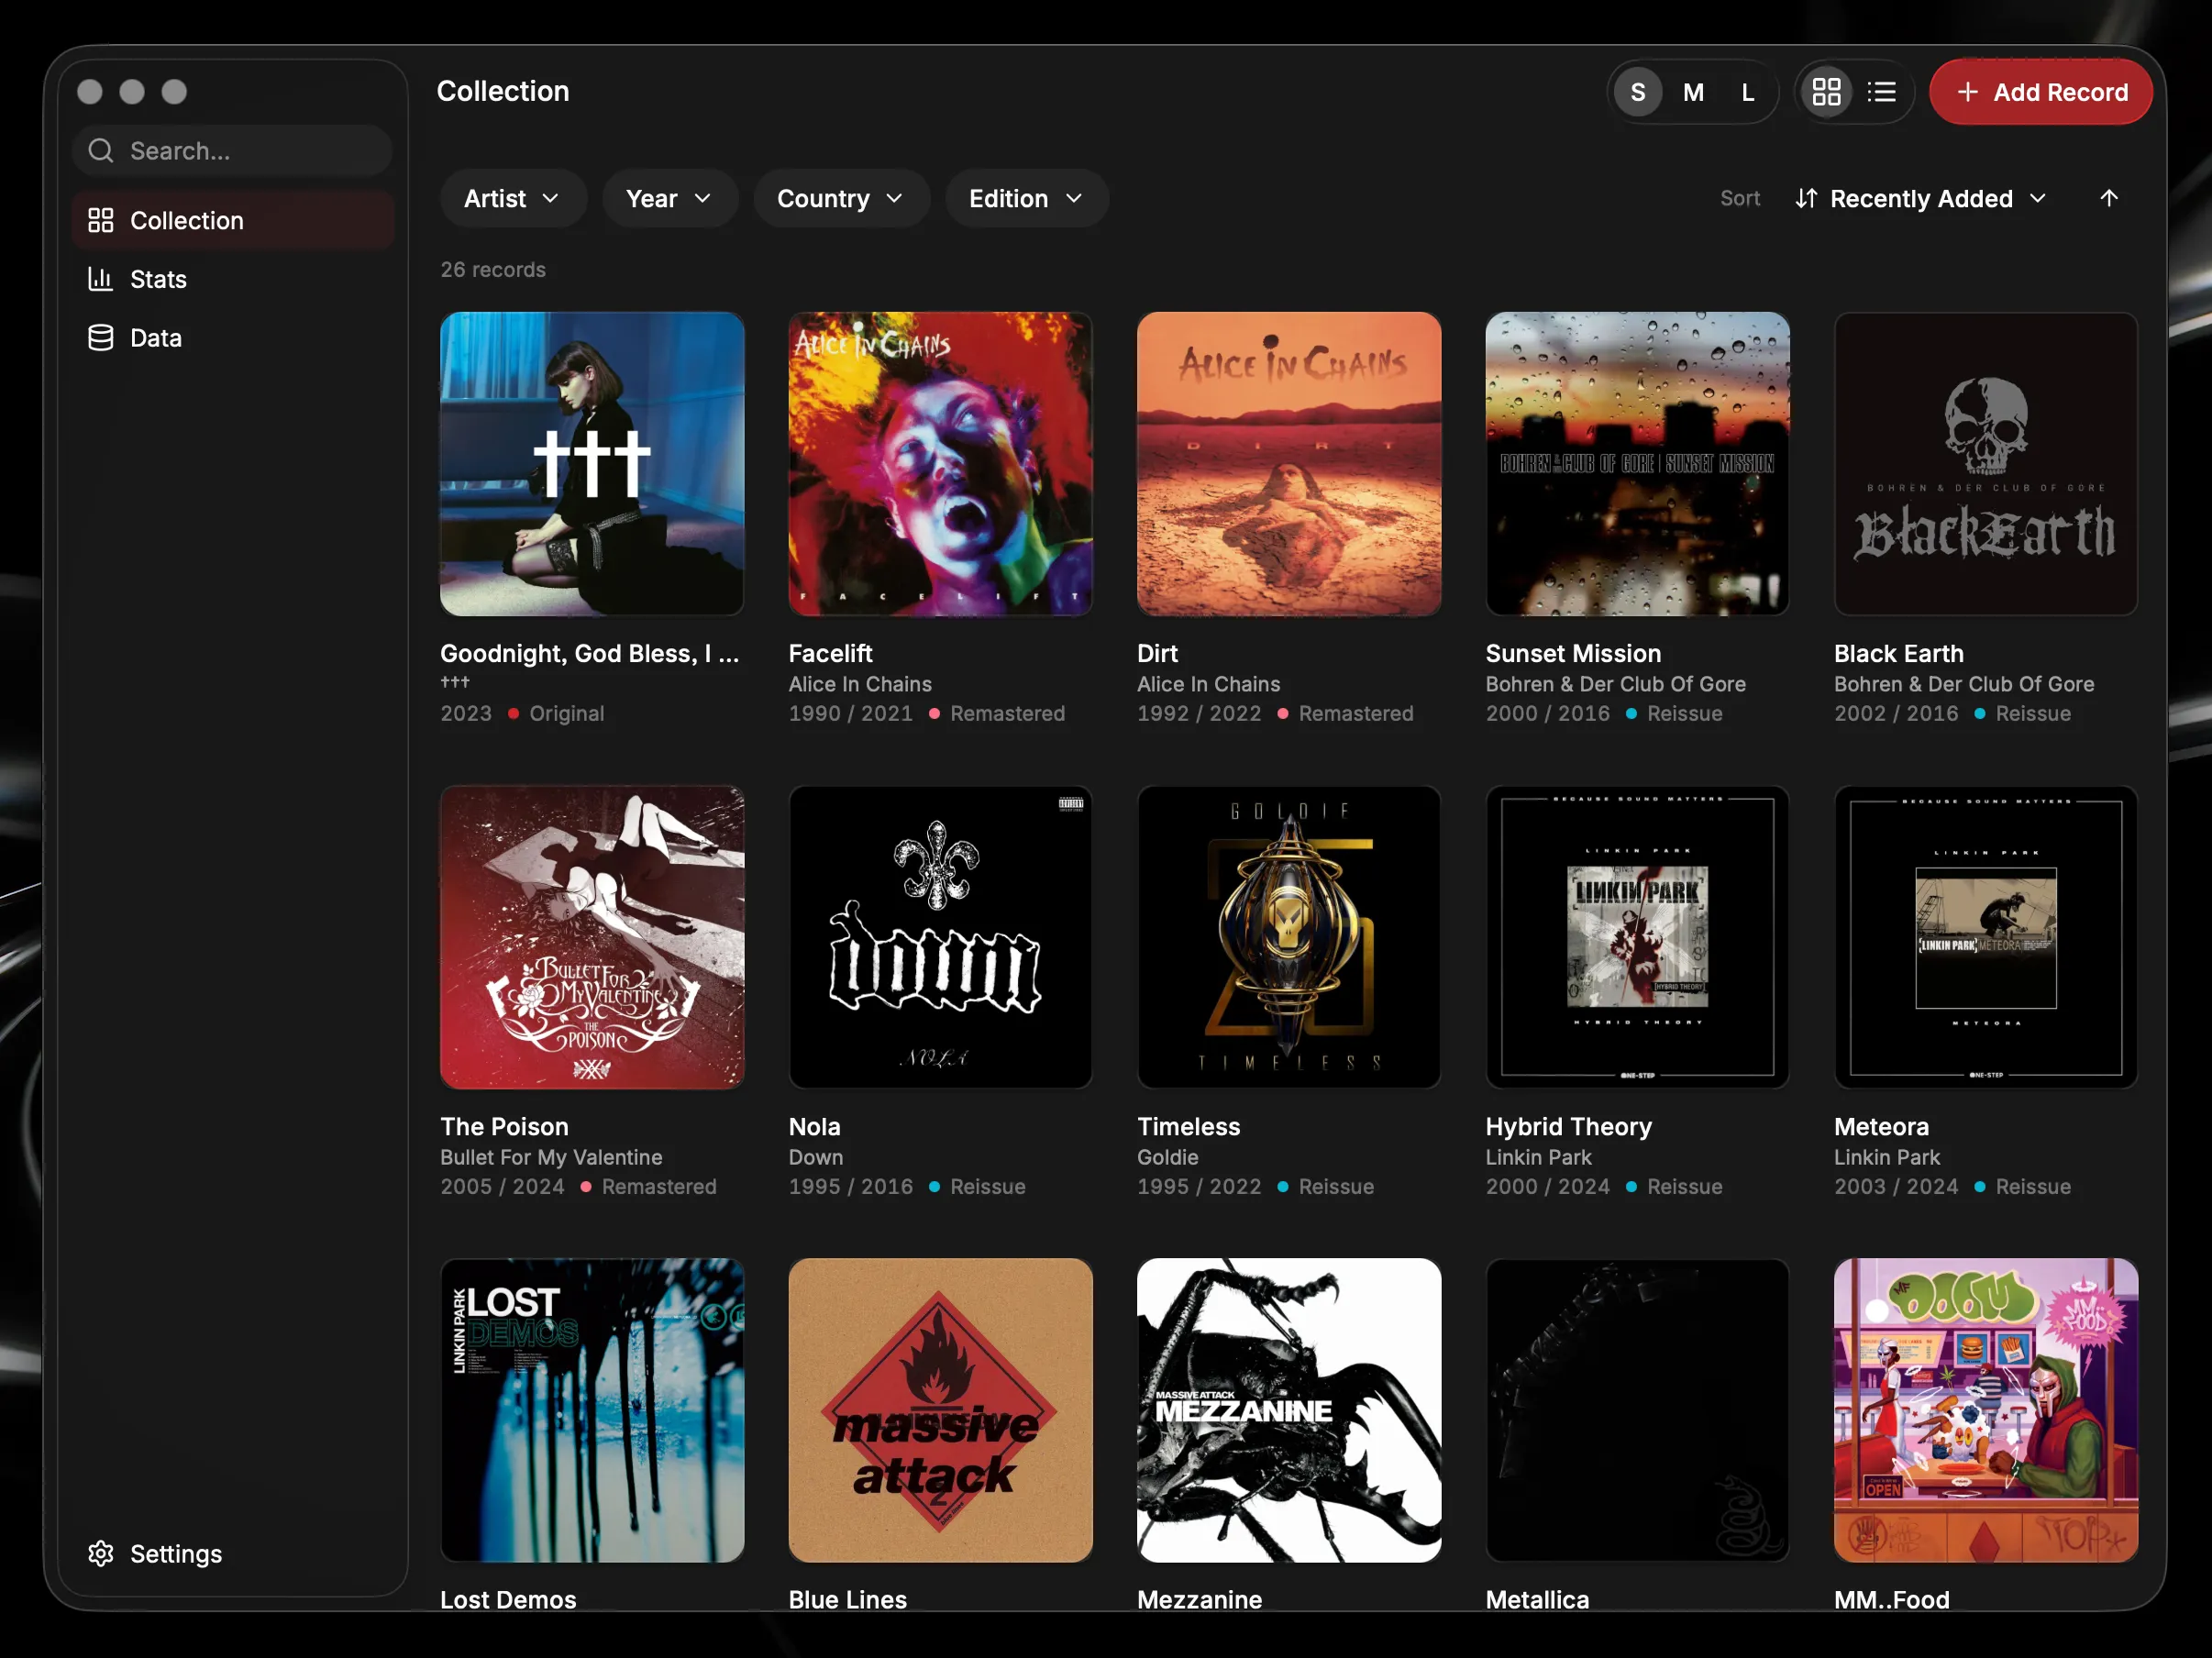This screenshot has width=2212, height=1658.
Task: Open The Poison album cover
Action: (592, 937)
